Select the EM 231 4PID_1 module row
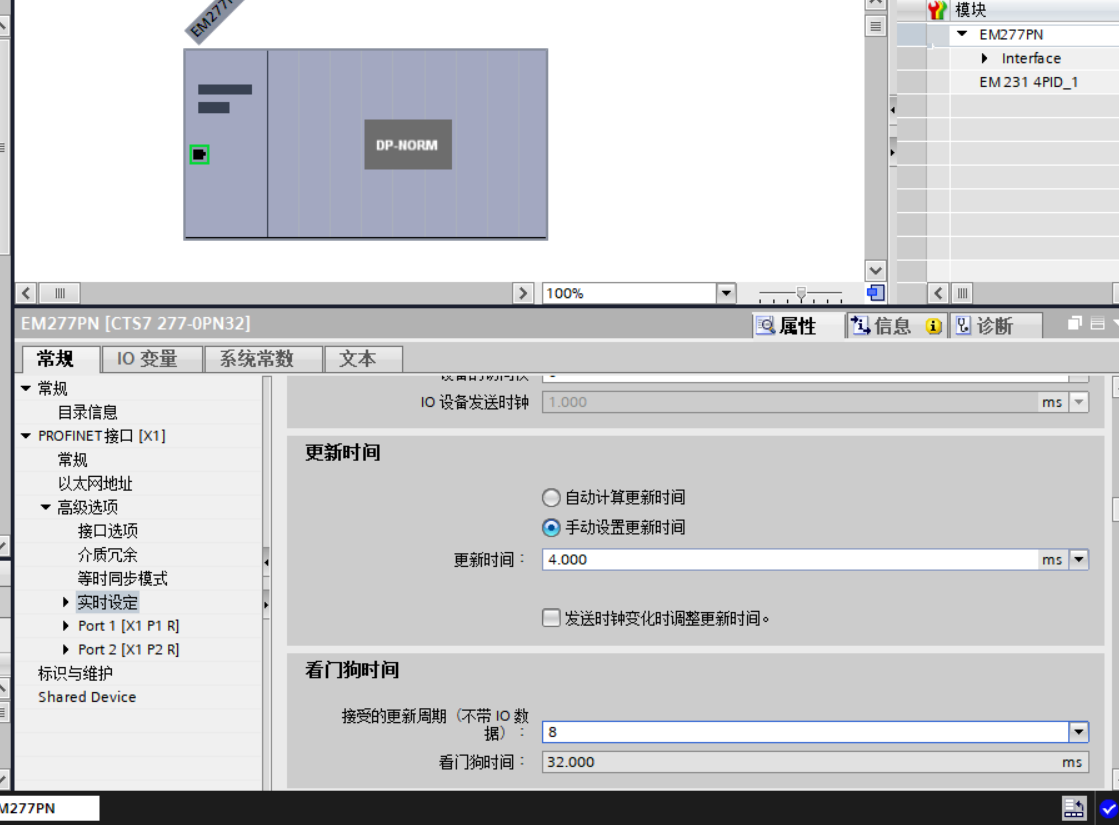Viewport: 1119px width, 825px height. [1028, 82]
